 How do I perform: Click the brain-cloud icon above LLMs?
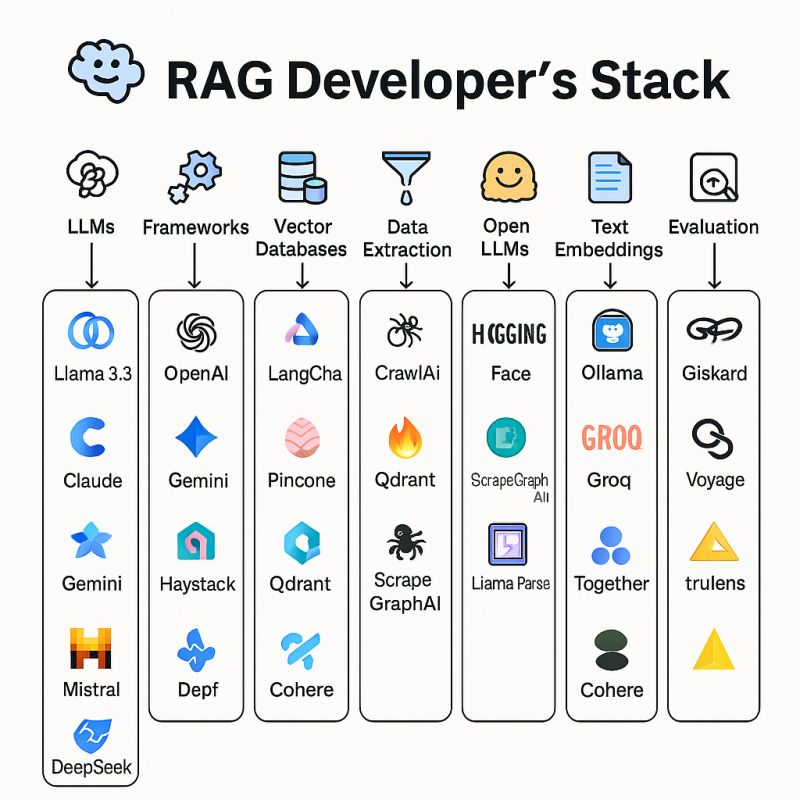click(92, 173)
